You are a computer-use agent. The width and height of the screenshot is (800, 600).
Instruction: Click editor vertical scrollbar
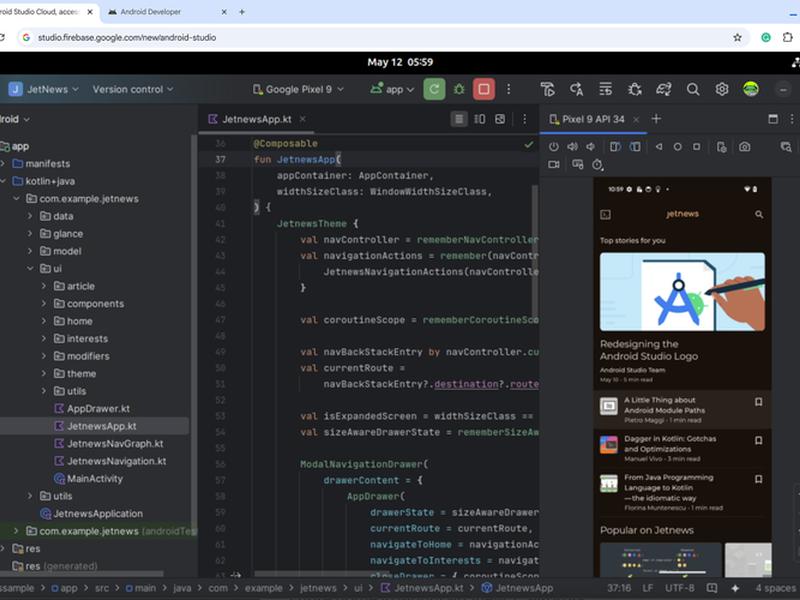pyautogui.click(x=535, y=253)
